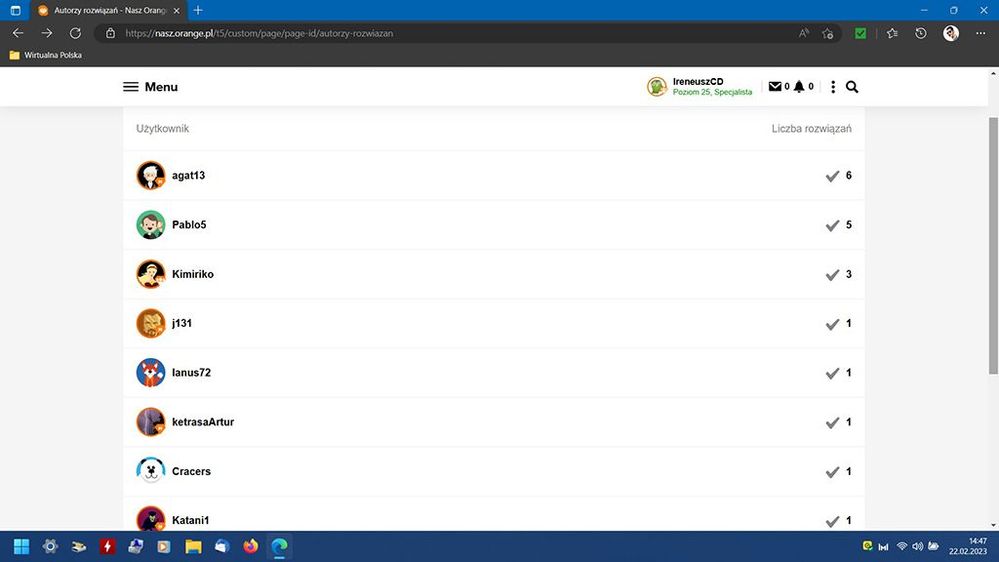This screenshot has width=999, height=562.
Task: Open the envelope messages icon
Action: coord(774,87)
